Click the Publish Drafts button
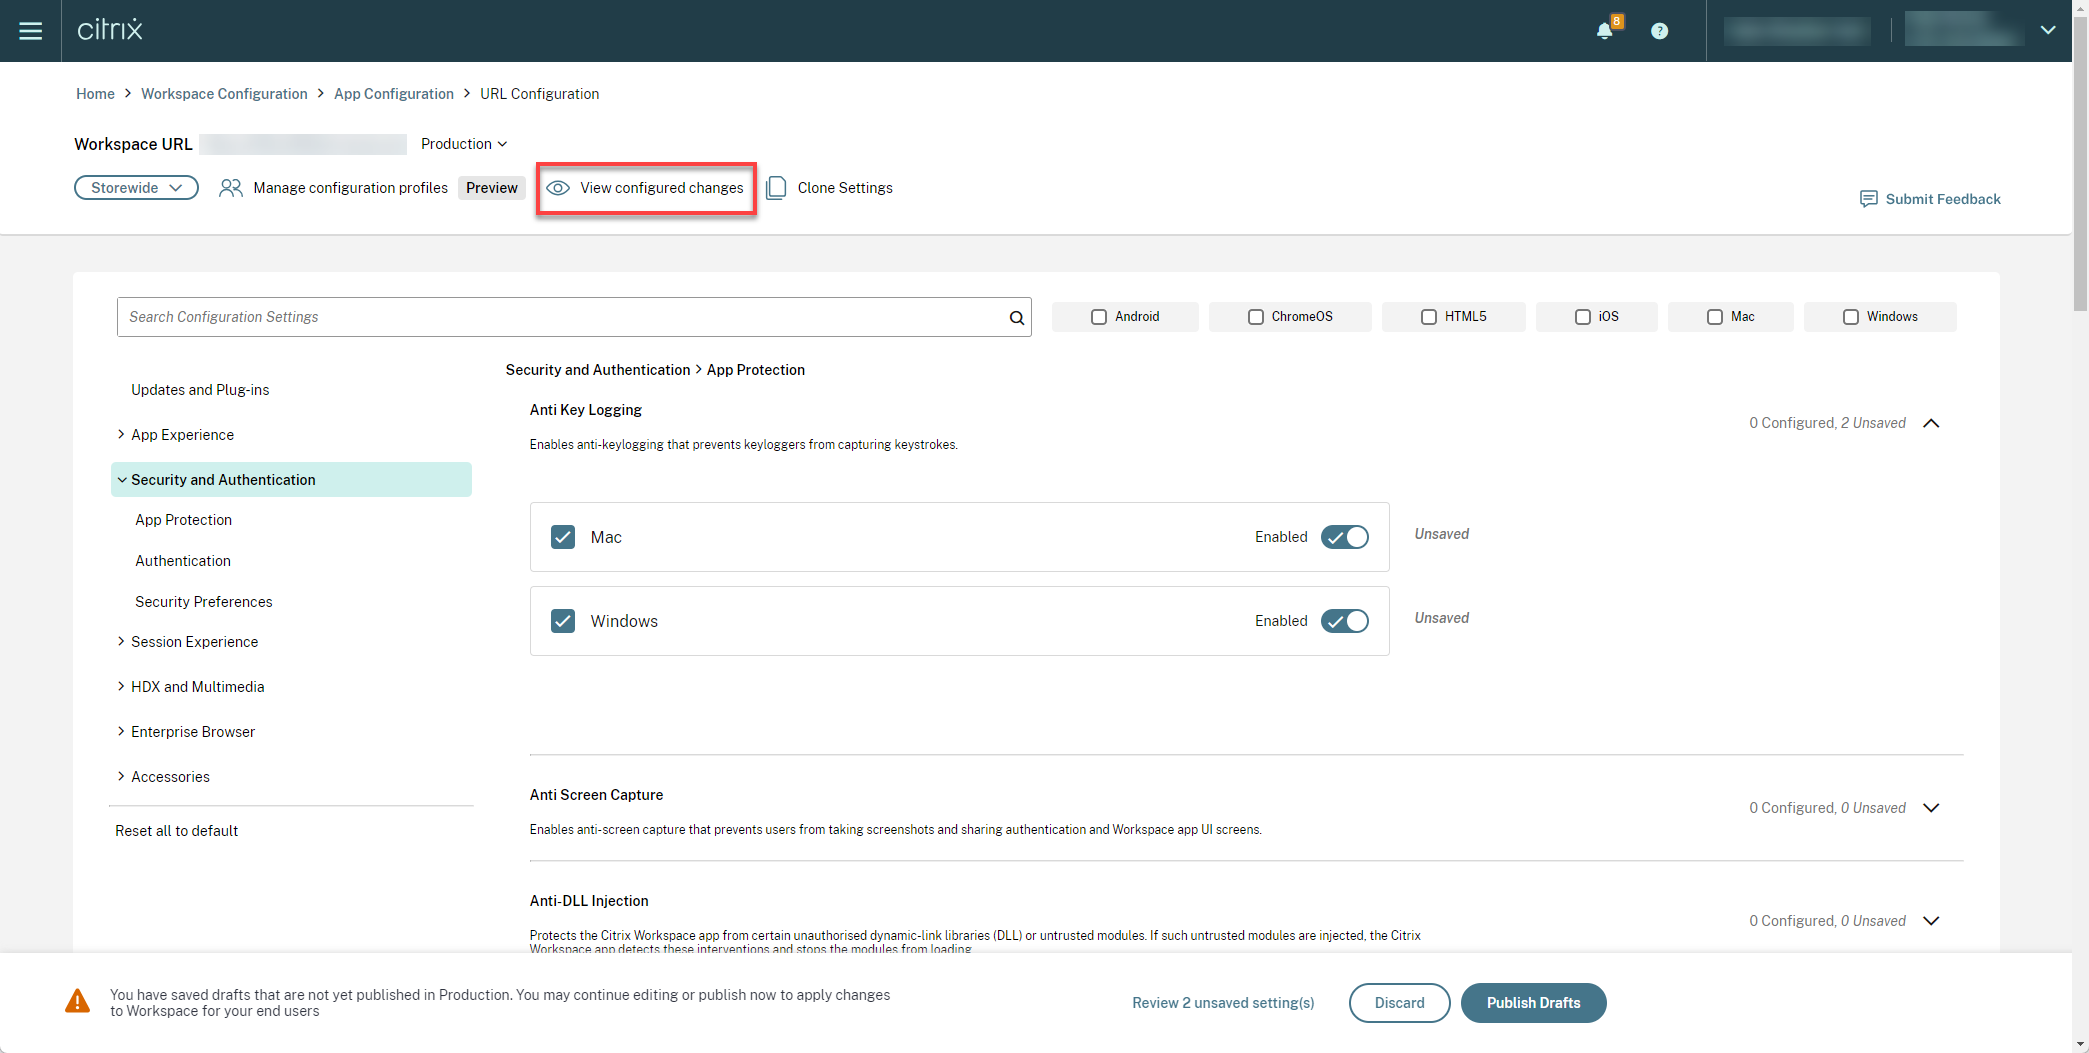The width and height of the screenshot is (2089, 1053). tap(1534, 1003)
